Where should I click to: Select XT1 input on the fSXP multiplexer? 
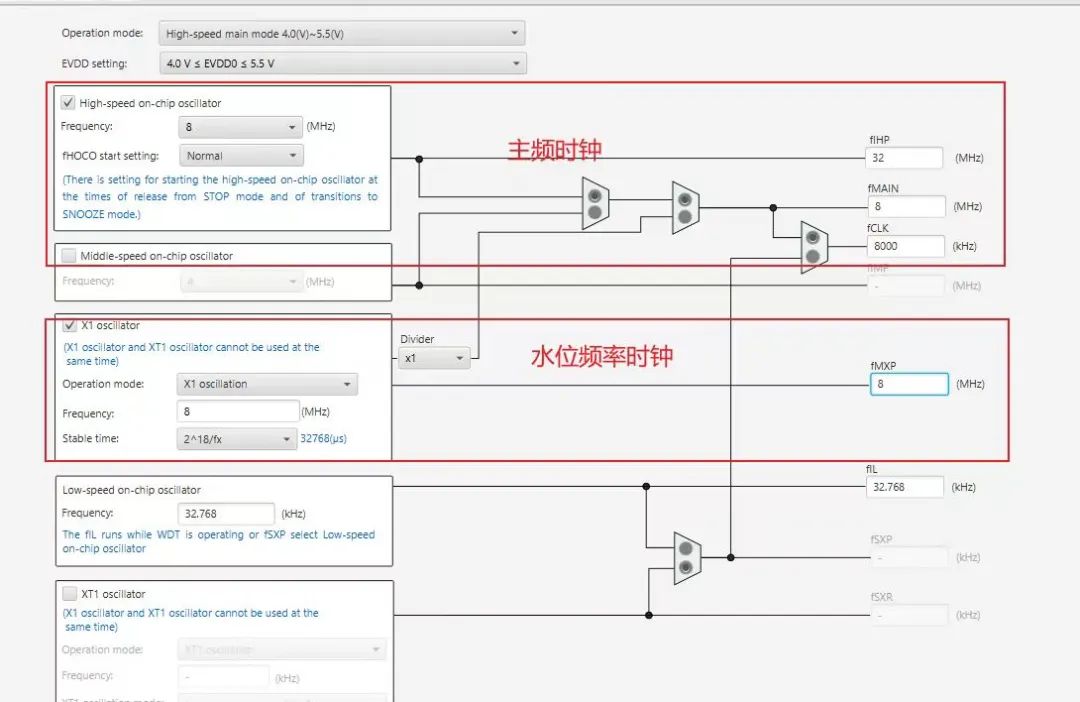click(685, 567)
